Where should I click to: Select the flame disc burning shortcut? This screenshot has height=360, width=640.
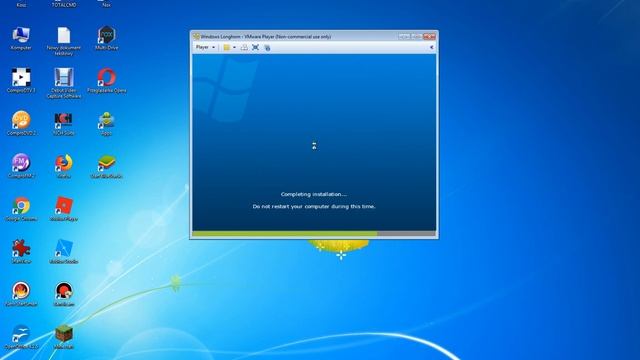click(x=21, y=294)
